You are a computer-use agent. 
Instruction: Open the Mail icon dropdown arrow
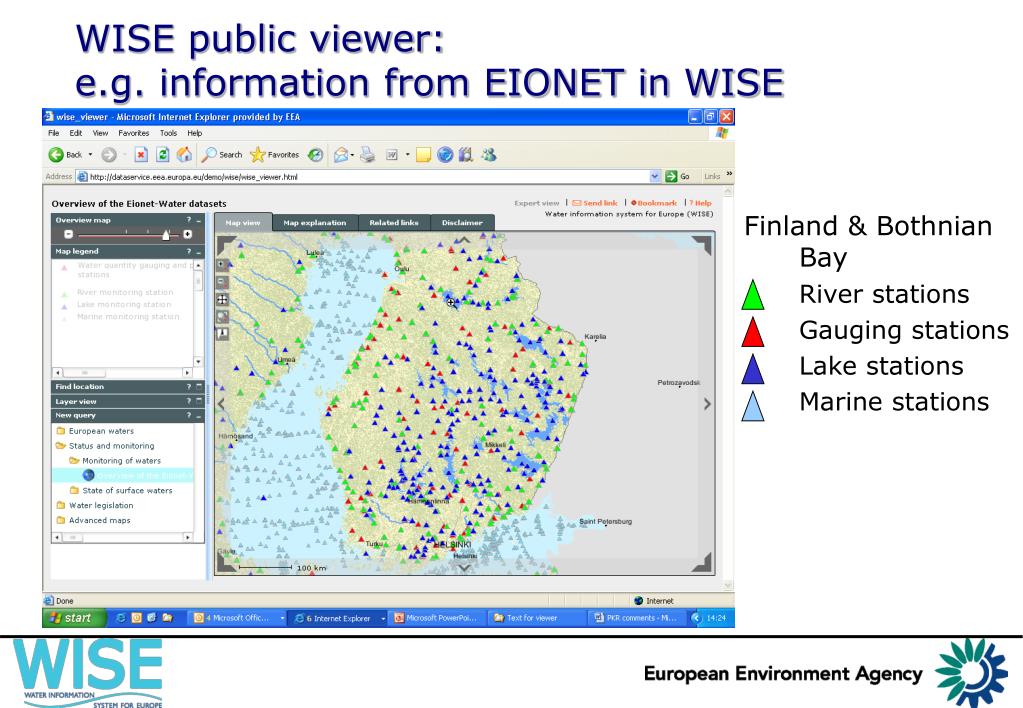point(352,155)
